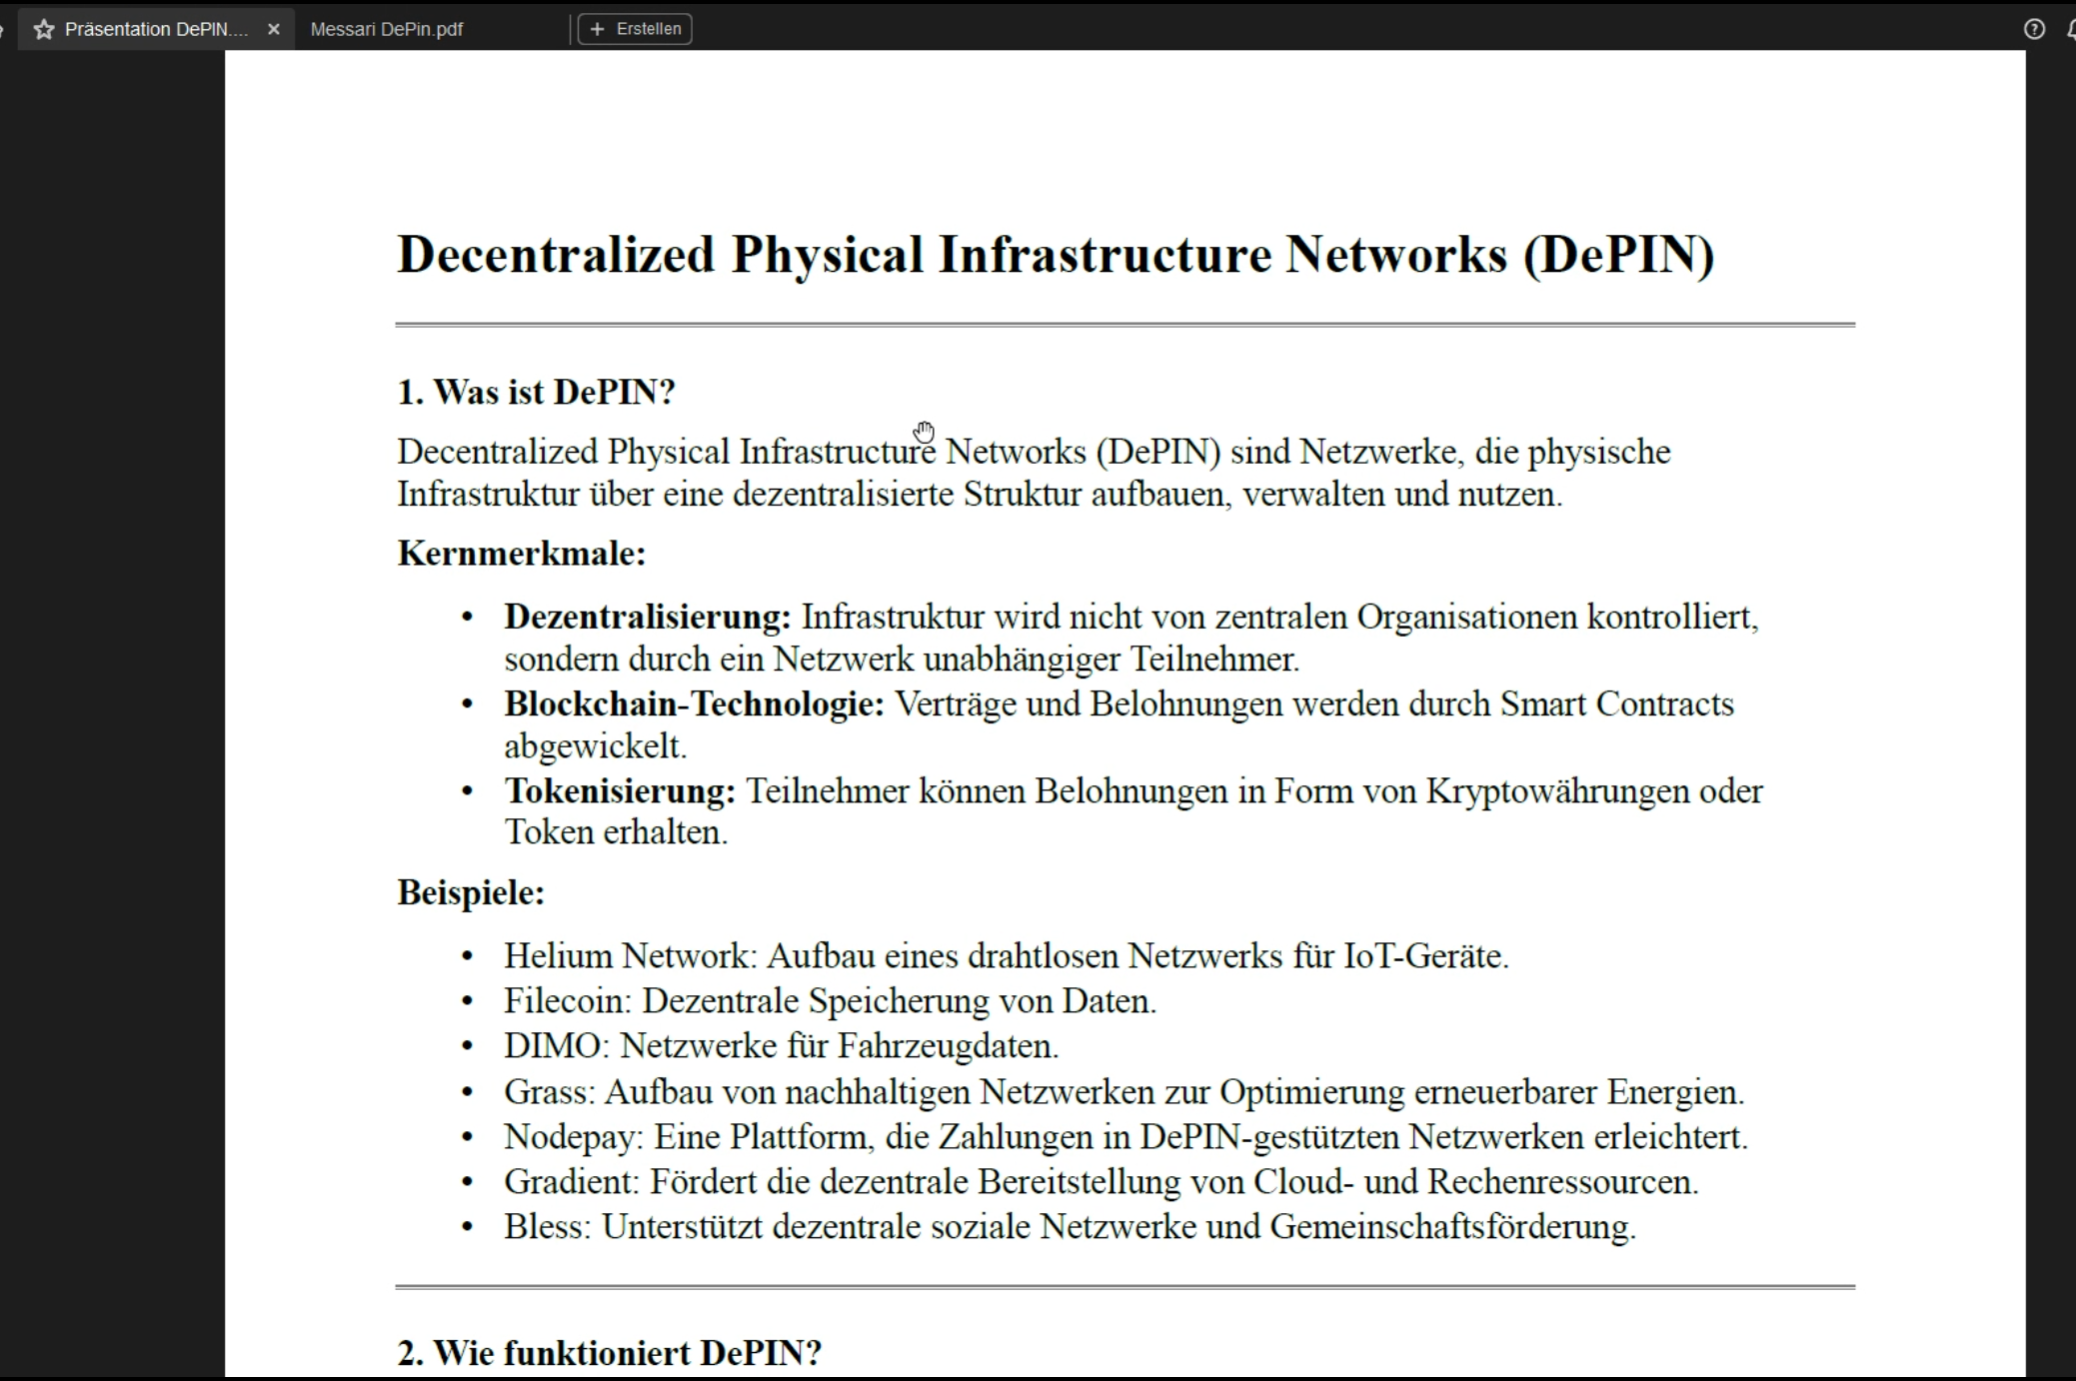The width and height of the screenshot is (2076, 1381).
Task: Star the Präsentation DePIN tab
Action: [x=44, y=30]
